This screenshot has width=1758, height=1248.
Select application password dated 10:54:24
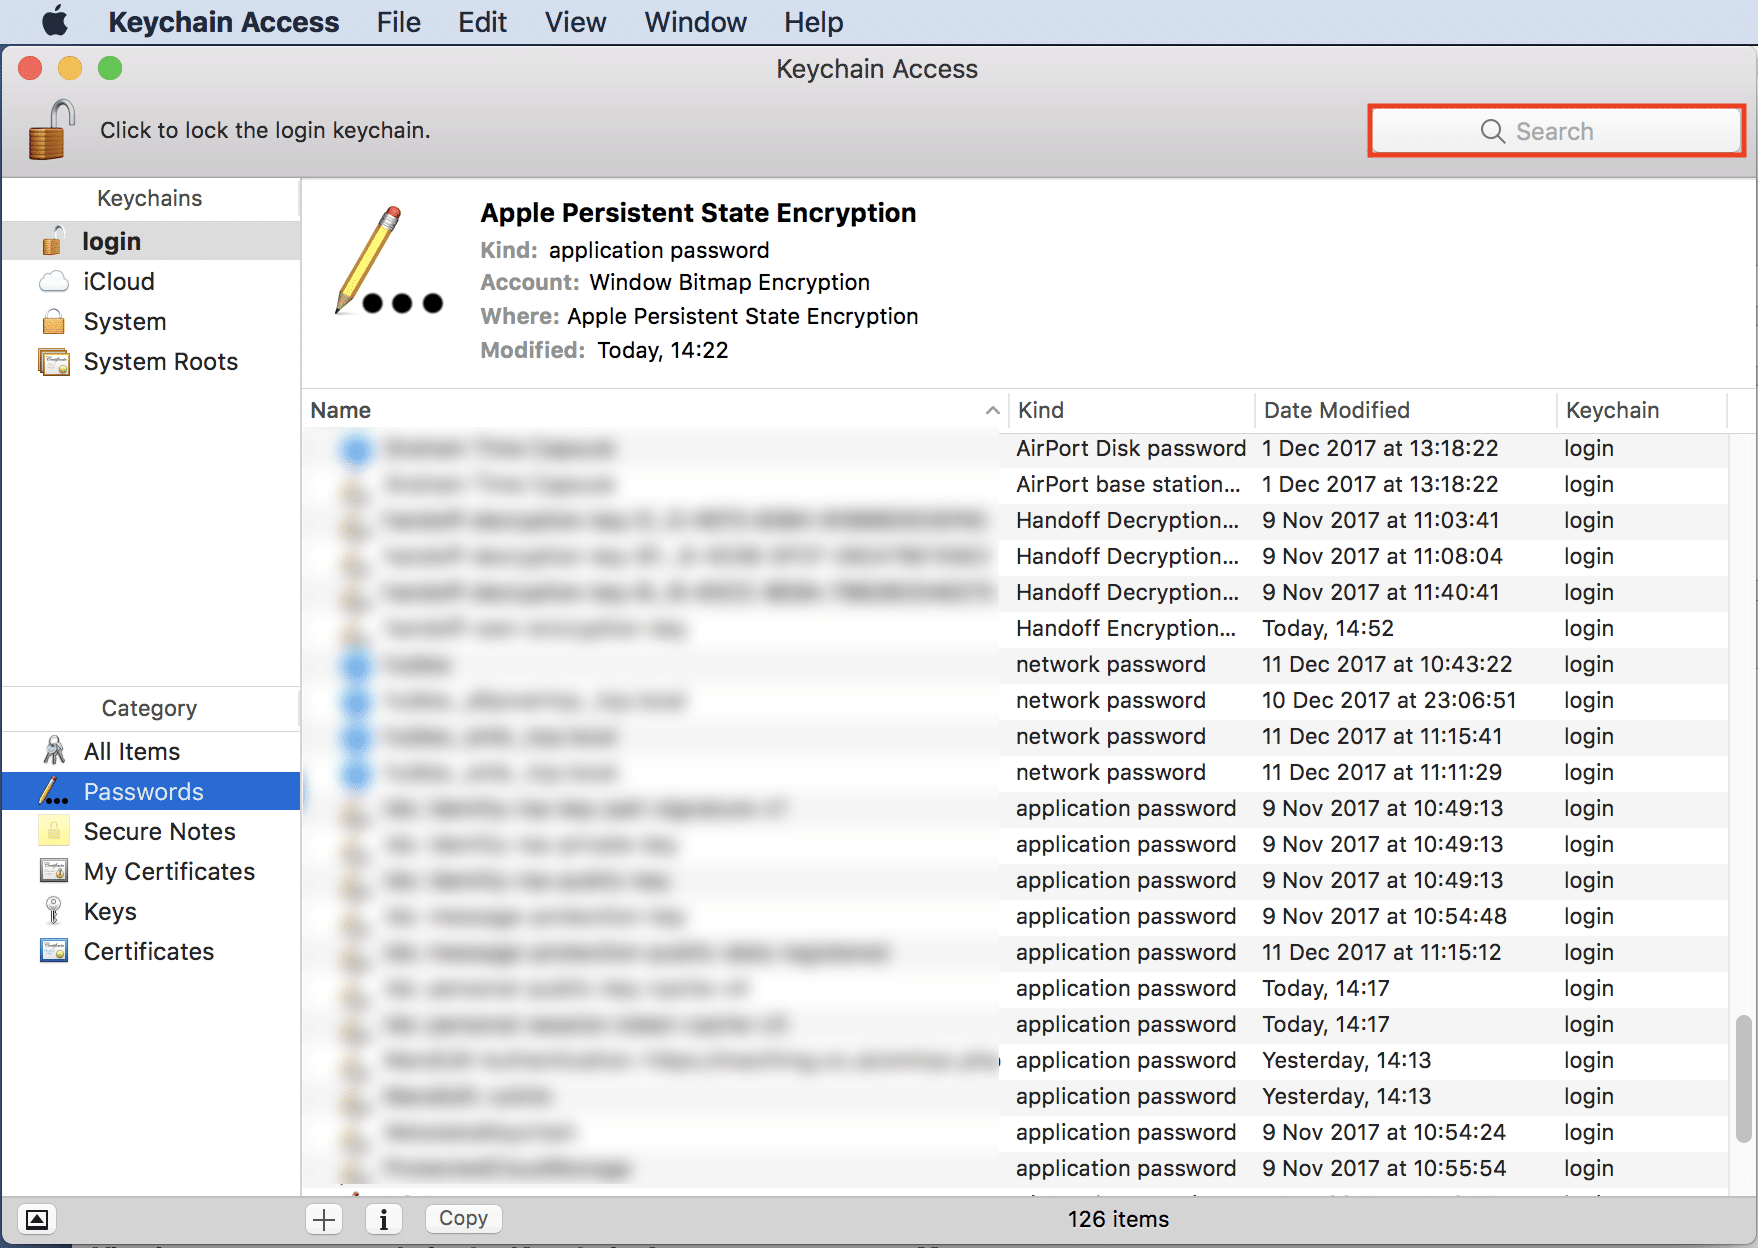pos(1015,1132)
